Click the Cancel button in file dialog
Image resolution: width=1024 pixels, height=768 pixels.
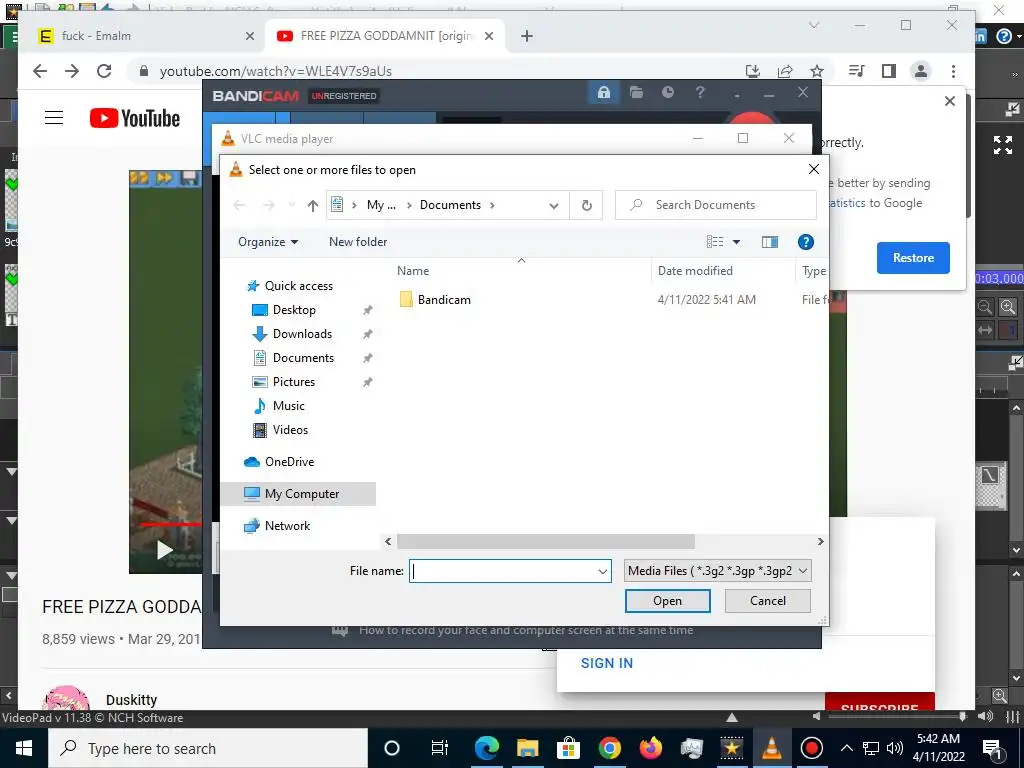click(x=767, y=601)
